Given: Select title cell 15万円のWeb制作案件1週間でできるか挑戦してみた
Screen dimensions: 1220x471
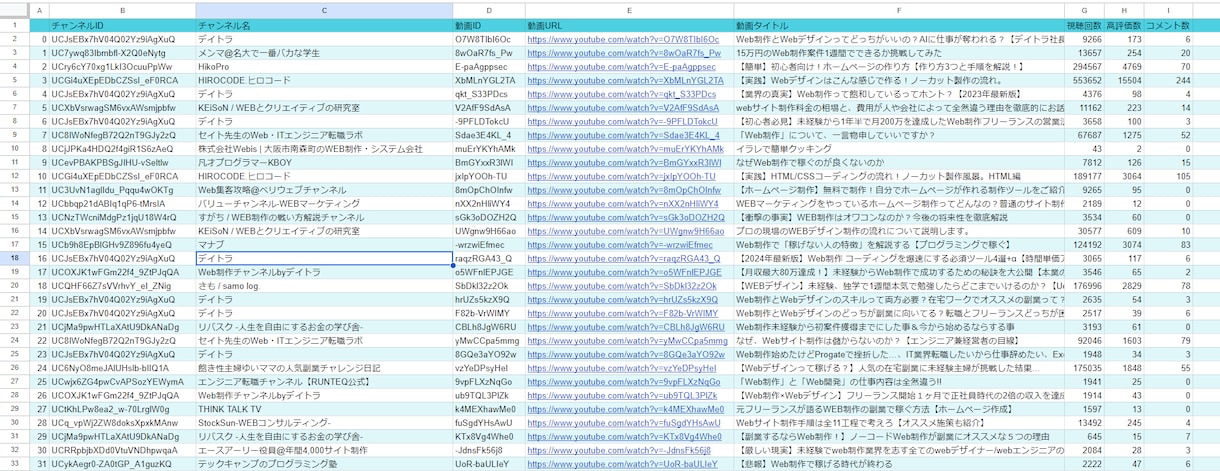Looking at the screenshot, I should (899, 53).
